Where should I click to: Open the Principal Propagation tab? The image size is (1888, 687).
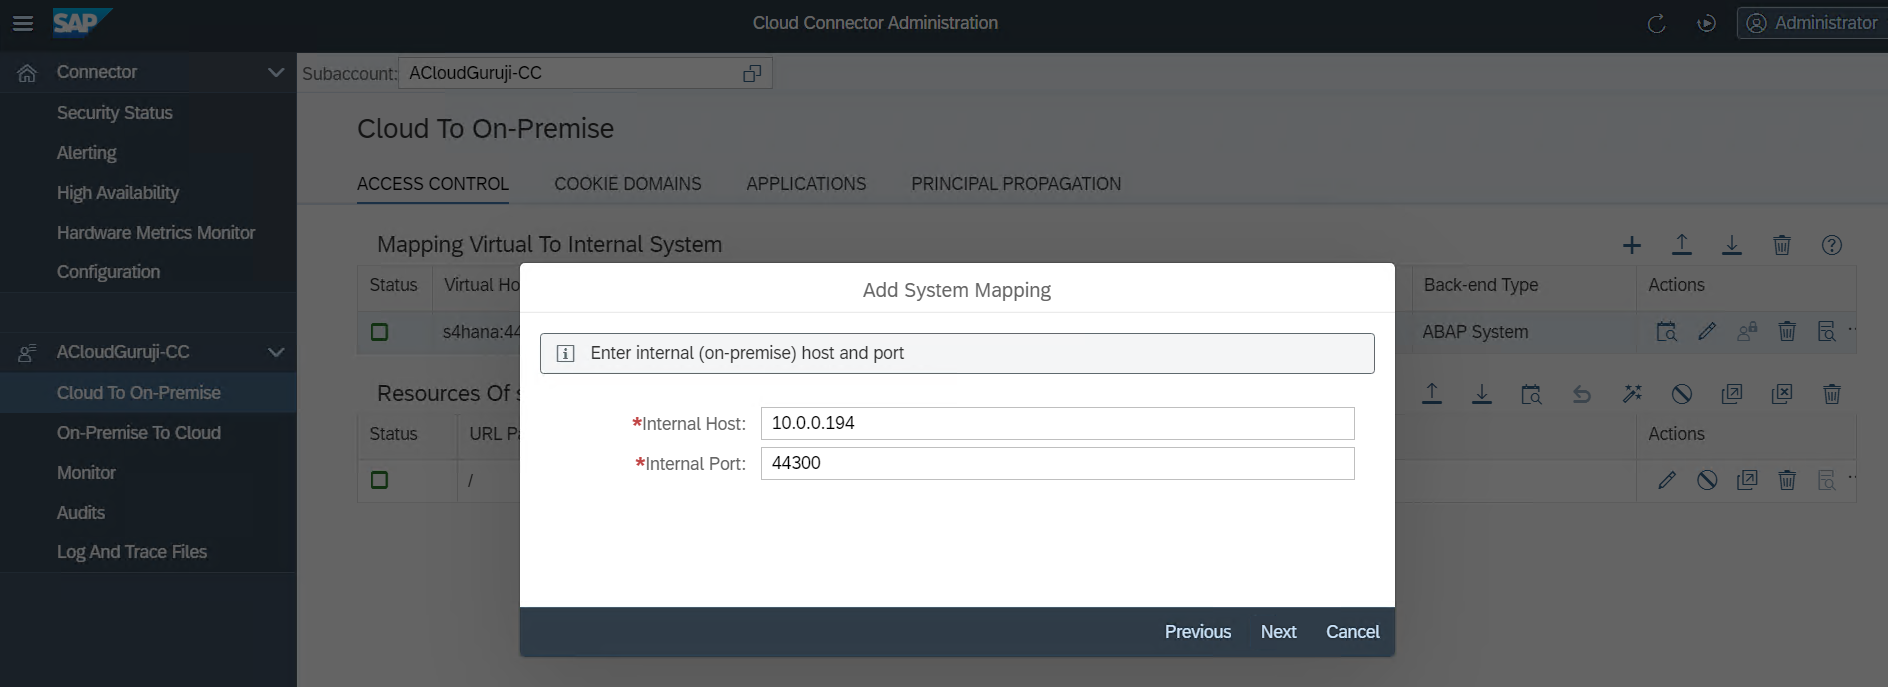(x=1015, y=184)
